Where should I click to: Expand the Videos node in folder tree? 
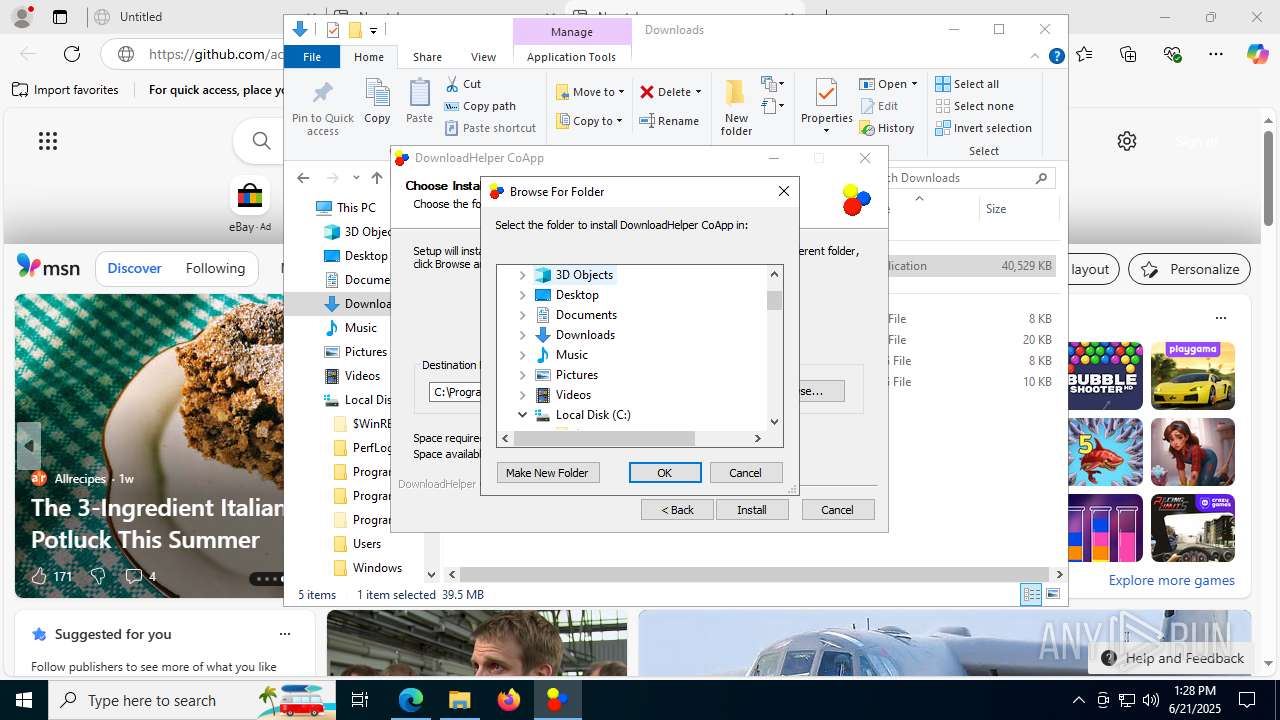[x=522, y=395]
